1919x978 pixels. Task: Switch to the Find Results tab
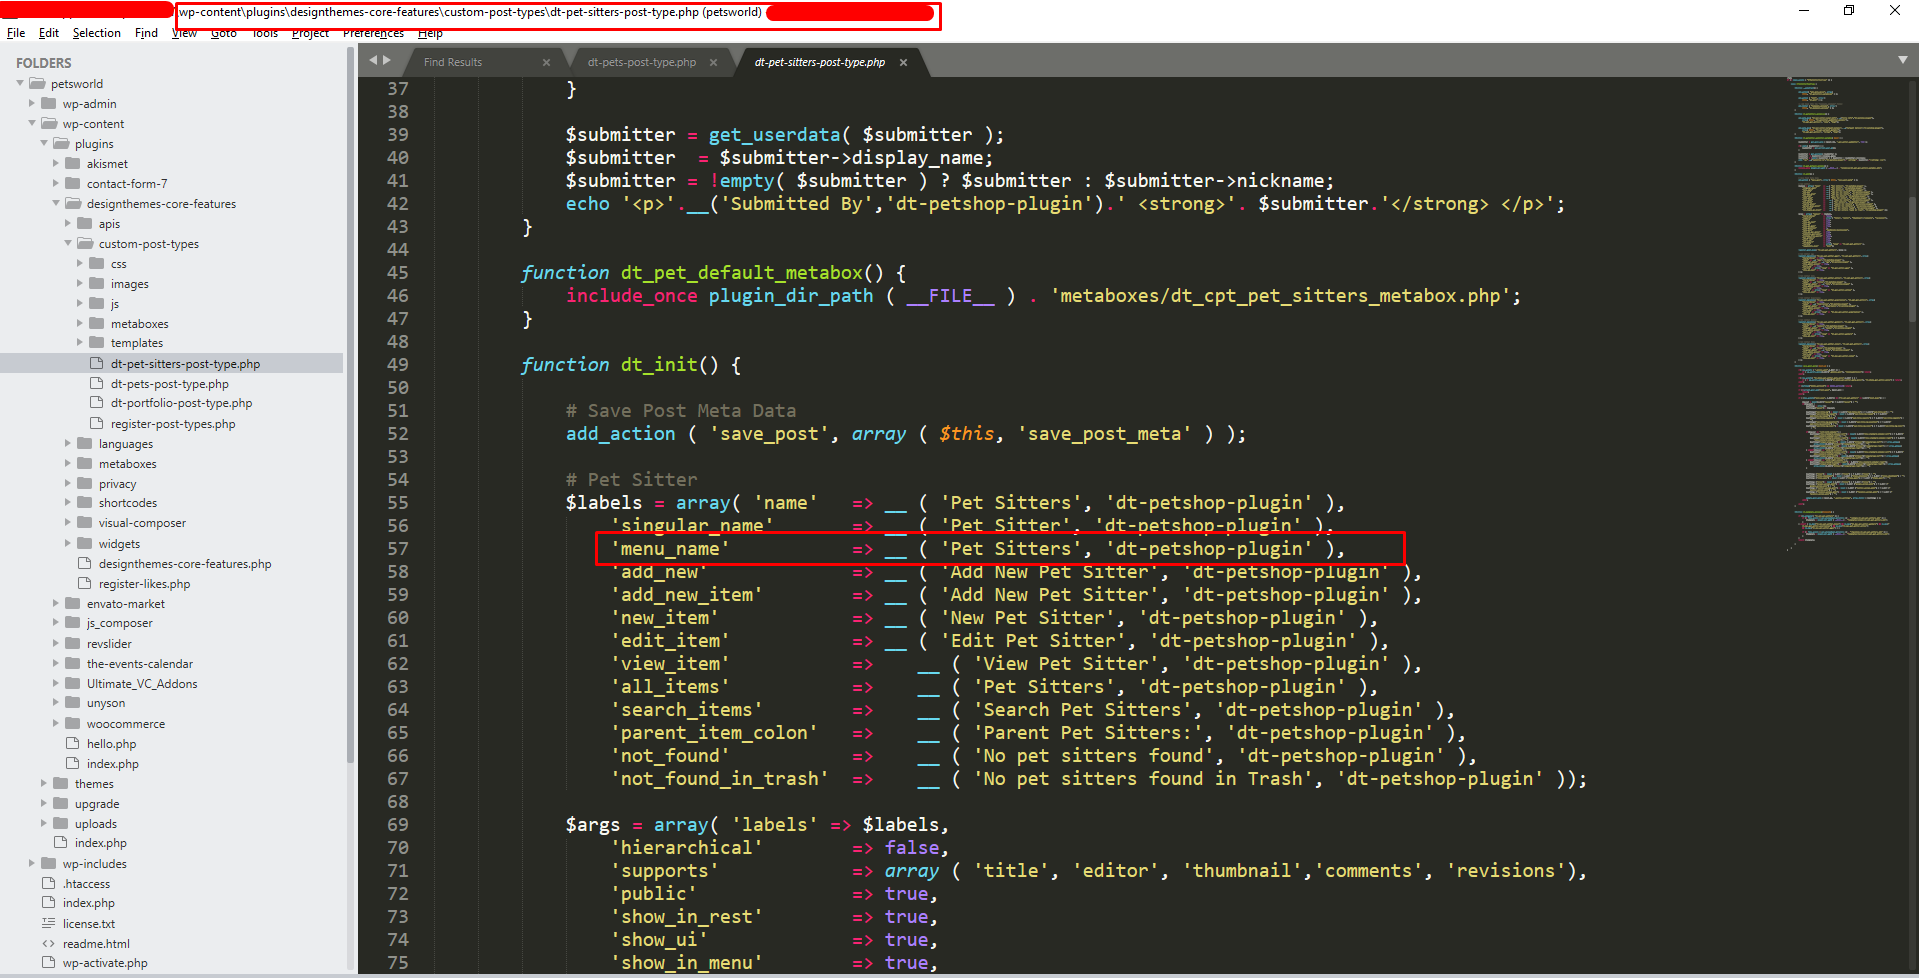(453, 62)
